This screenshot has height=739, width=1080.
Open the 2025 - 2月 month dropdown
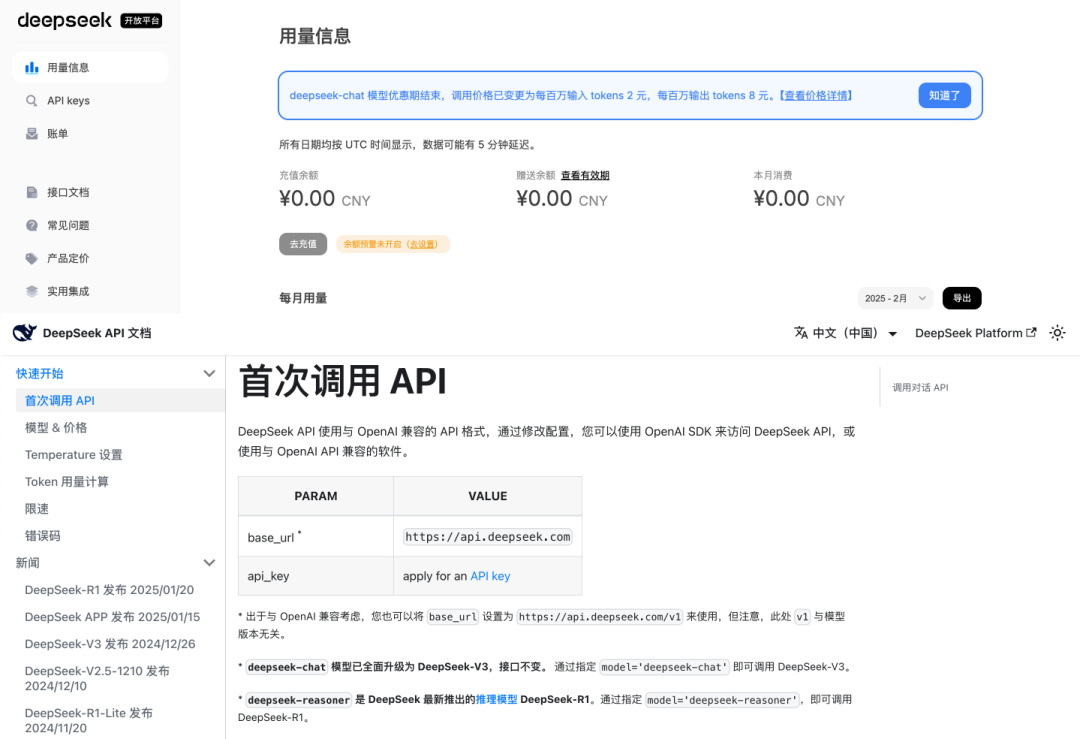click(x=895, y=298)
